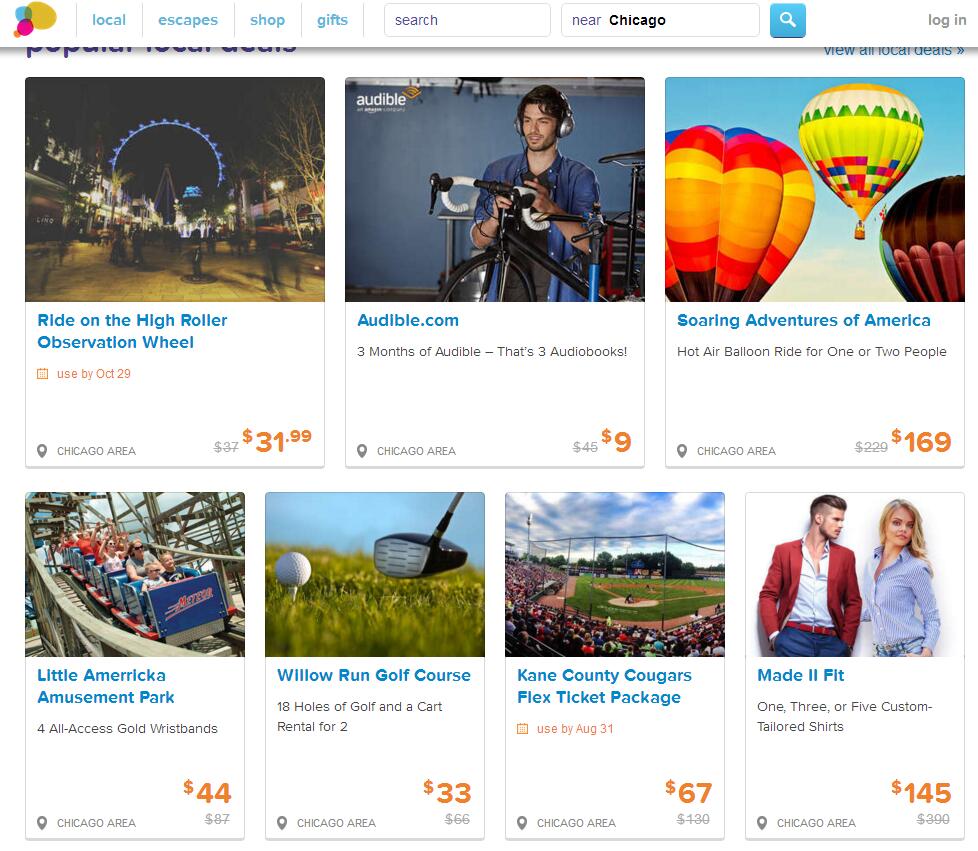The height and width of the screenshot is (851, 978).
Task: Click the hot air balloons photo
Action: tap(815, 189)
